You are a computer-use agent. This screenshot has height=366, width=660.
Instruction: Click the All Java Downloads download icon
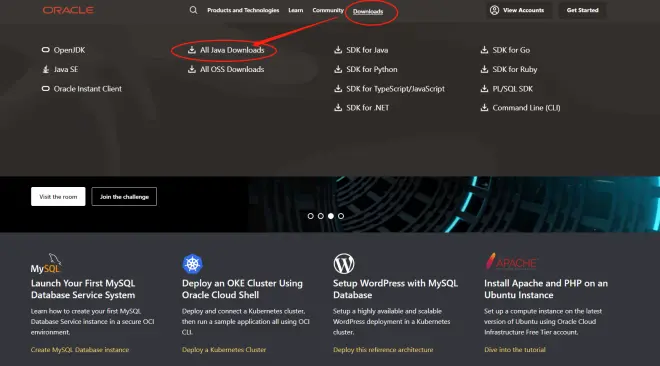click(192, 50)
